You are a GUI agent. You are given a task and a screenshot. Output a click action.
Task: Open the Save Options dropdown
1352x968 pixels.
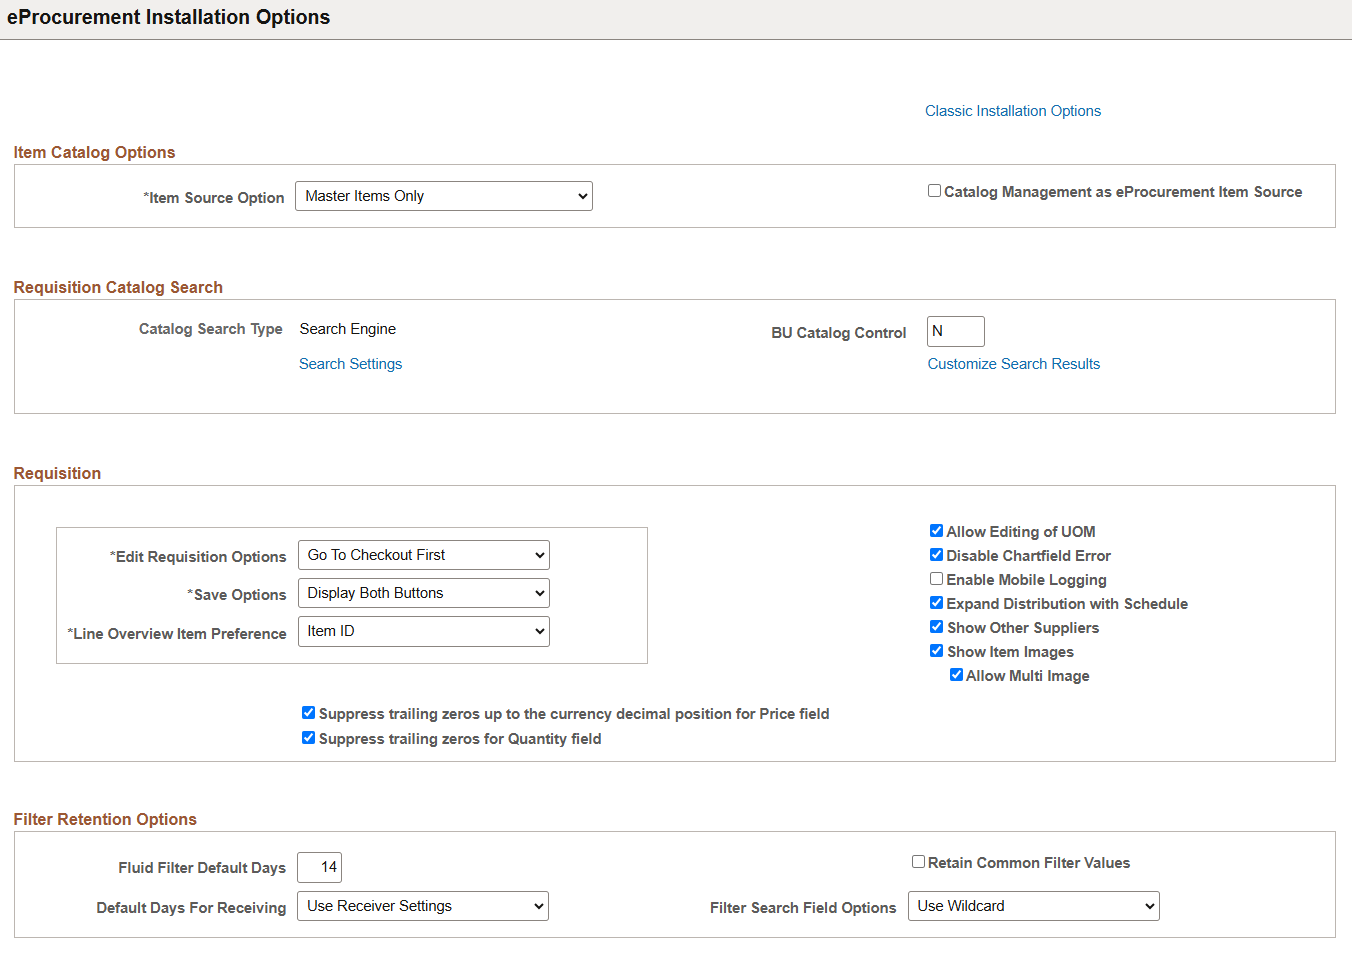click(424, 593)
